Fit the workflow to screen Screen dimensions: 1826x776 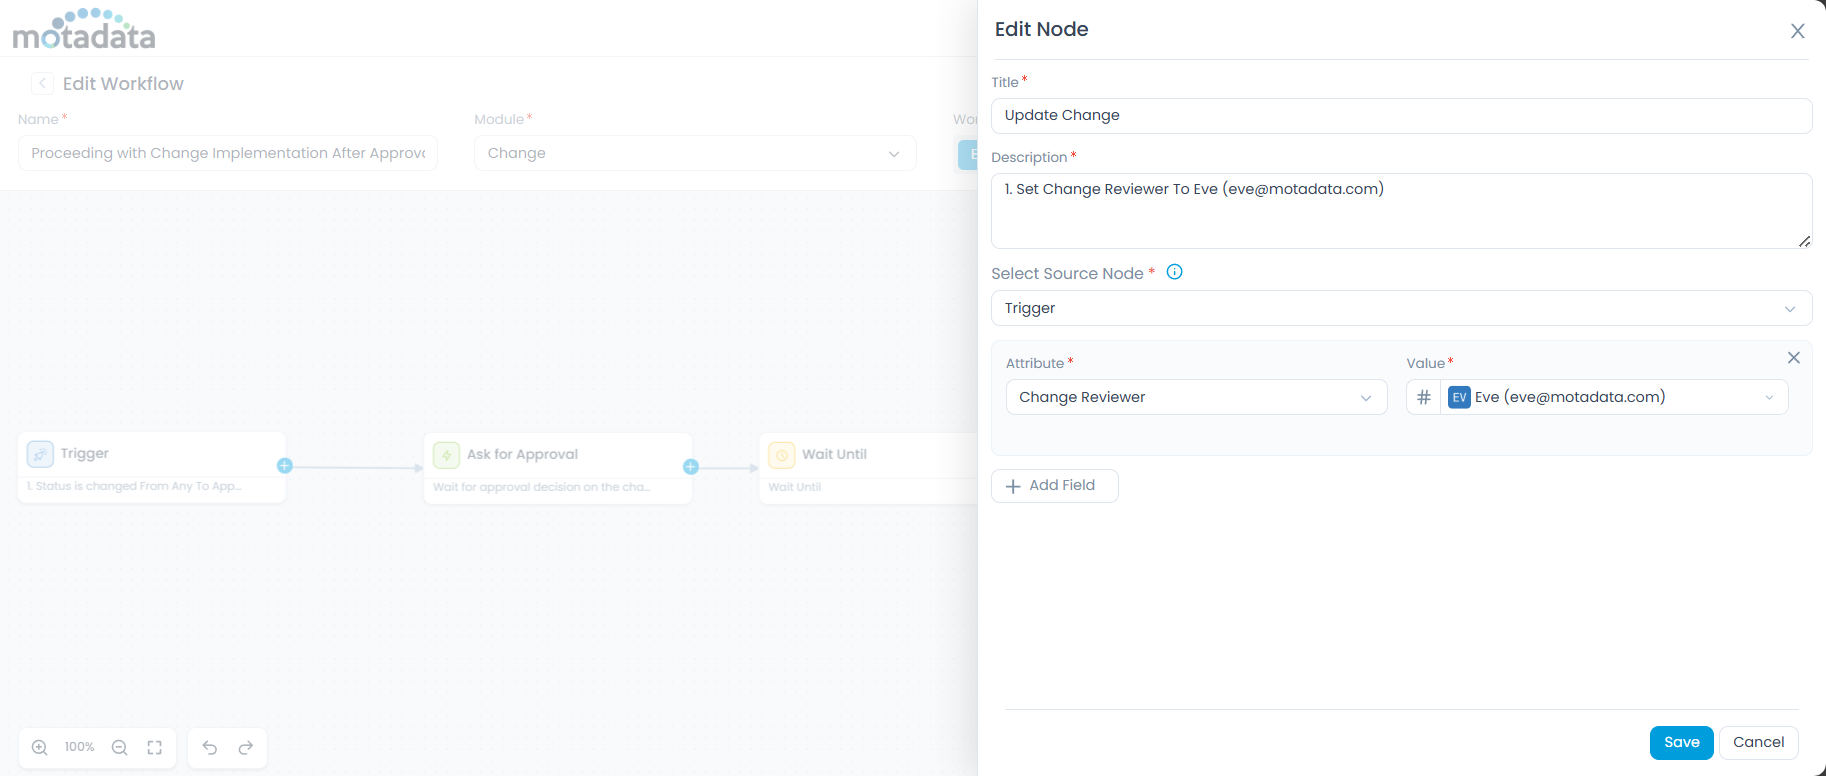click(155, 748)
